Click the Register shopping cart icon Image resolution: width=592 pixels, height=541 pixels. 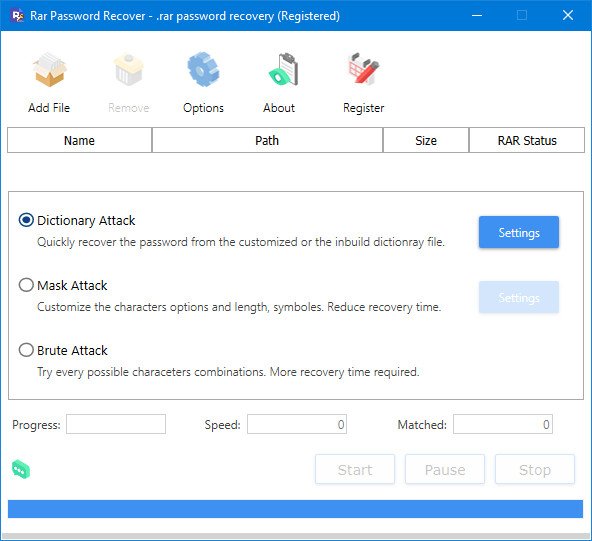pyautogui.click(x=363, y=69)
